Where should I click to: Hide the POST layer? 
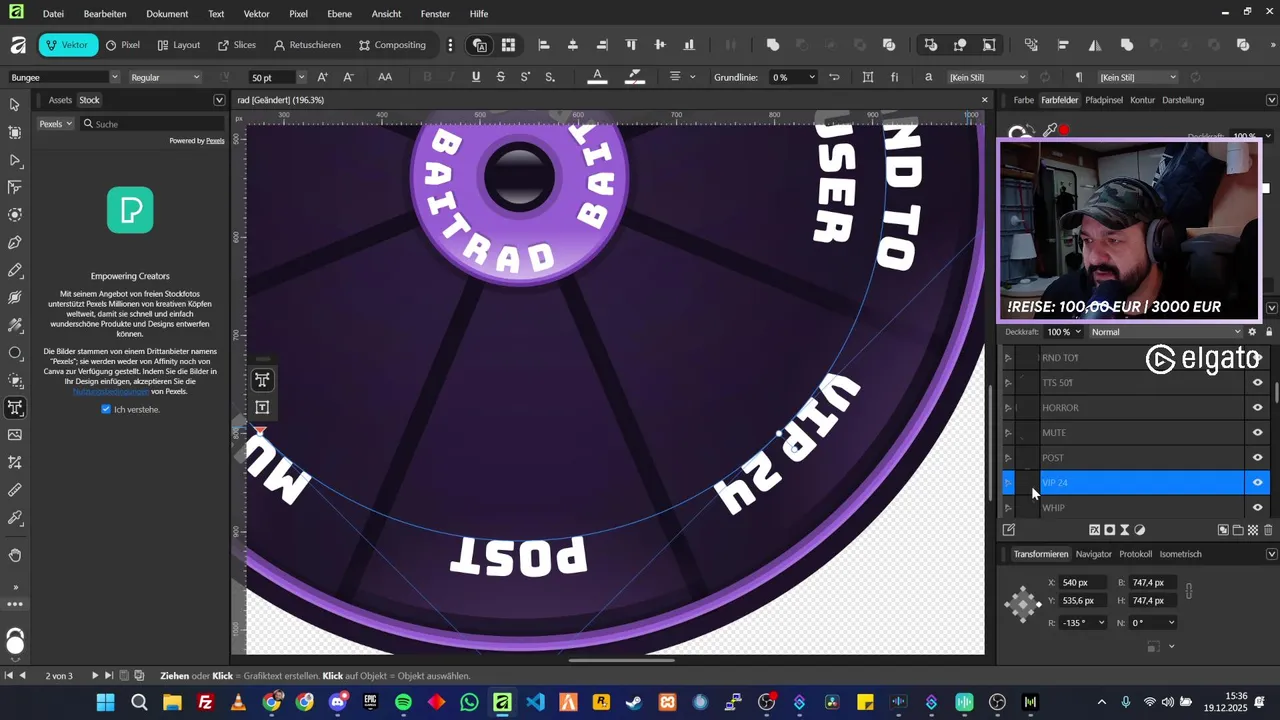click(1258, 457)
